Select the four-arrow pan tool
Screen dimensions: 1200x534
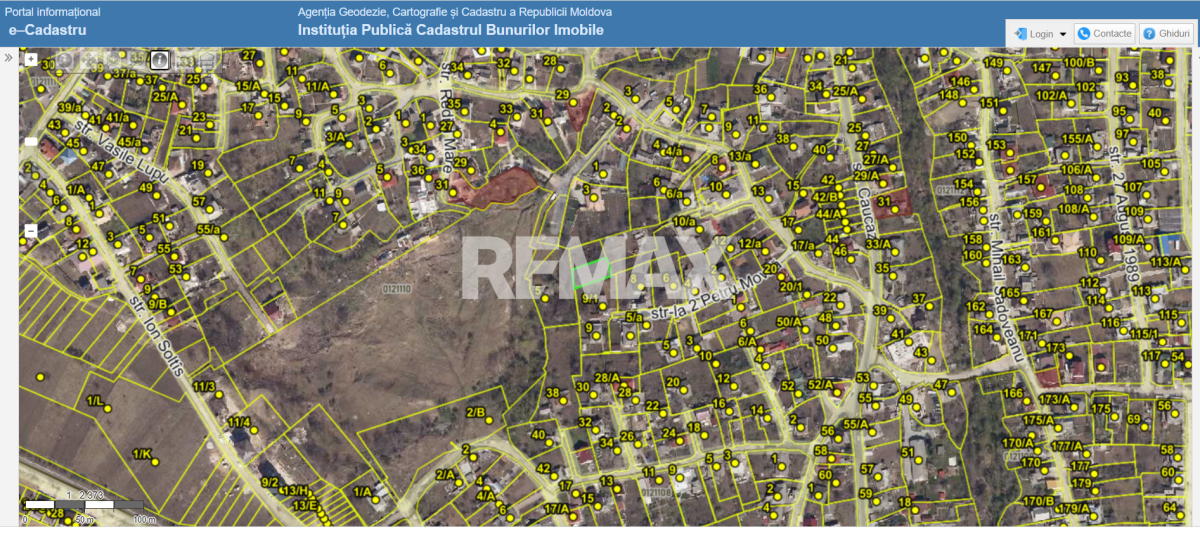tap(89, 60)
